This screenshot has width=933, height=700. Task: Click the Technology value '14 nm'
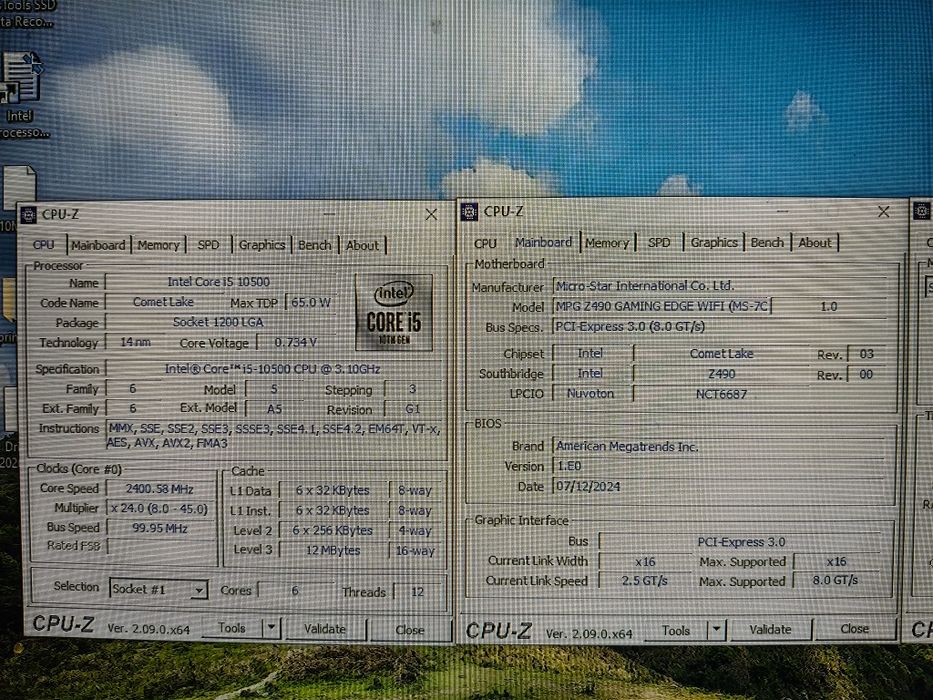(x=136, y=342)
